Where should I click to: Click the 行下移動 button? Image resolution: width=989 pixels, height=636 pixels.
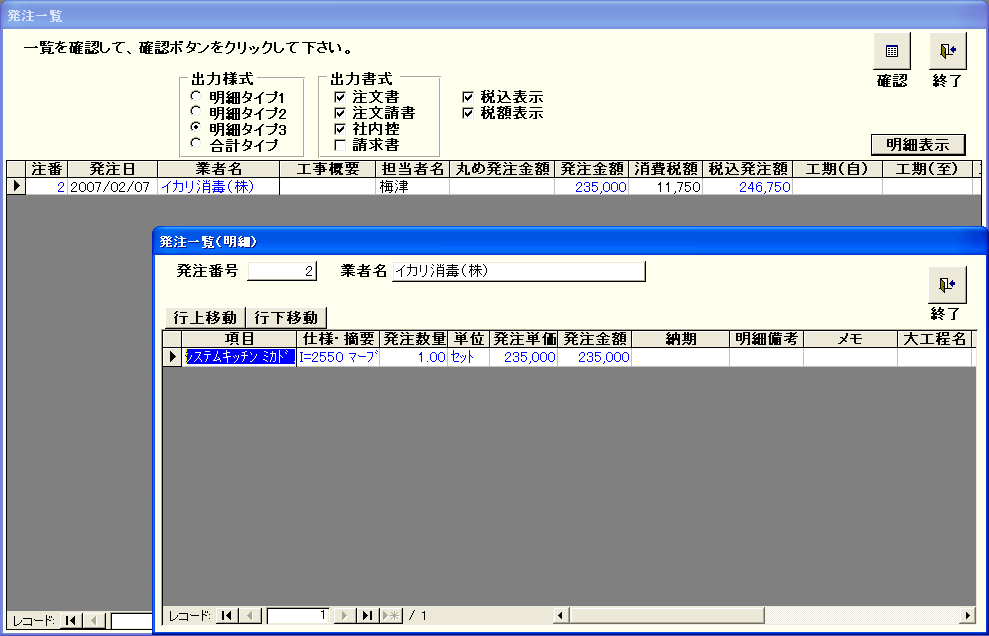point(286,317)
